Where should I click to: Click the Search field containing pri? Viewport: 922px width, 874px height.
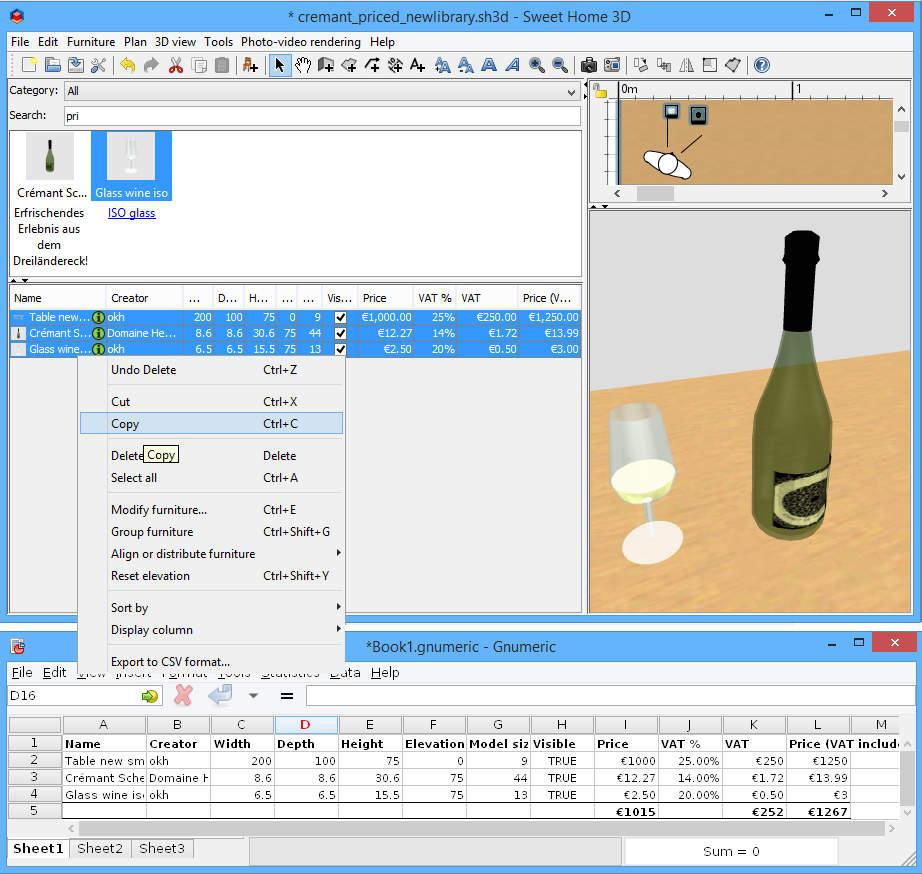click(322, 116)
